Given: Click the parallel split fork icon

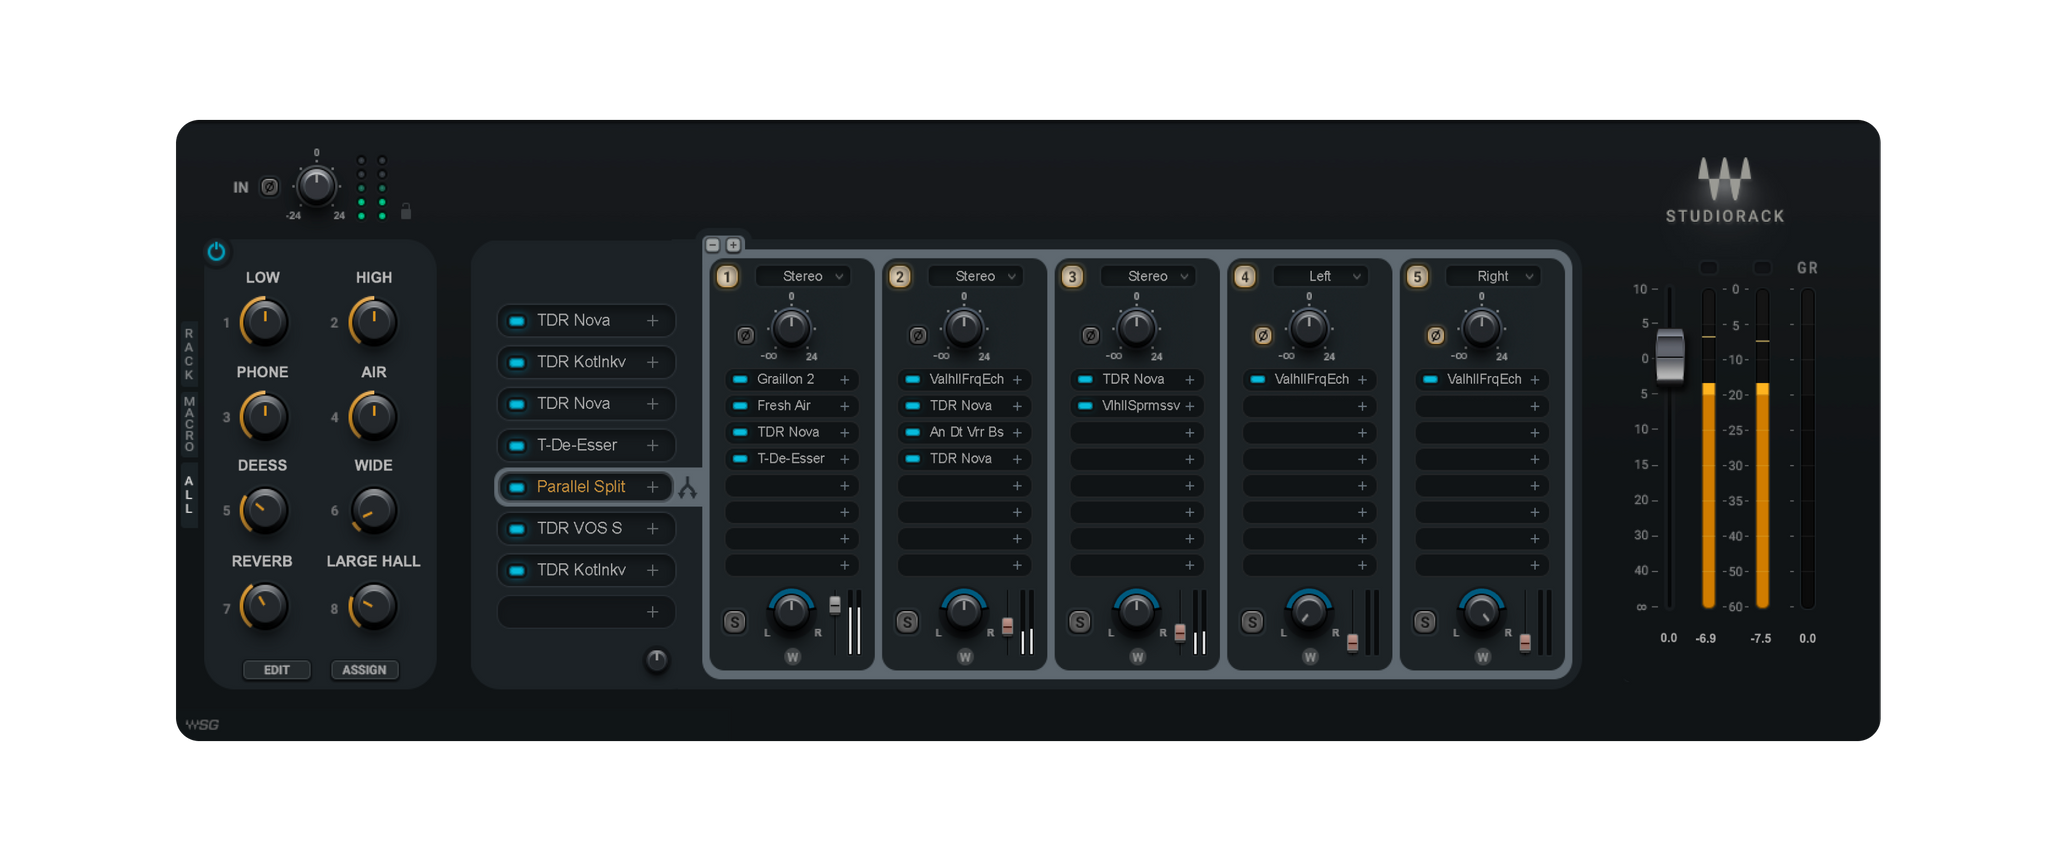Looking at the screenshot, I should [688, 488].
